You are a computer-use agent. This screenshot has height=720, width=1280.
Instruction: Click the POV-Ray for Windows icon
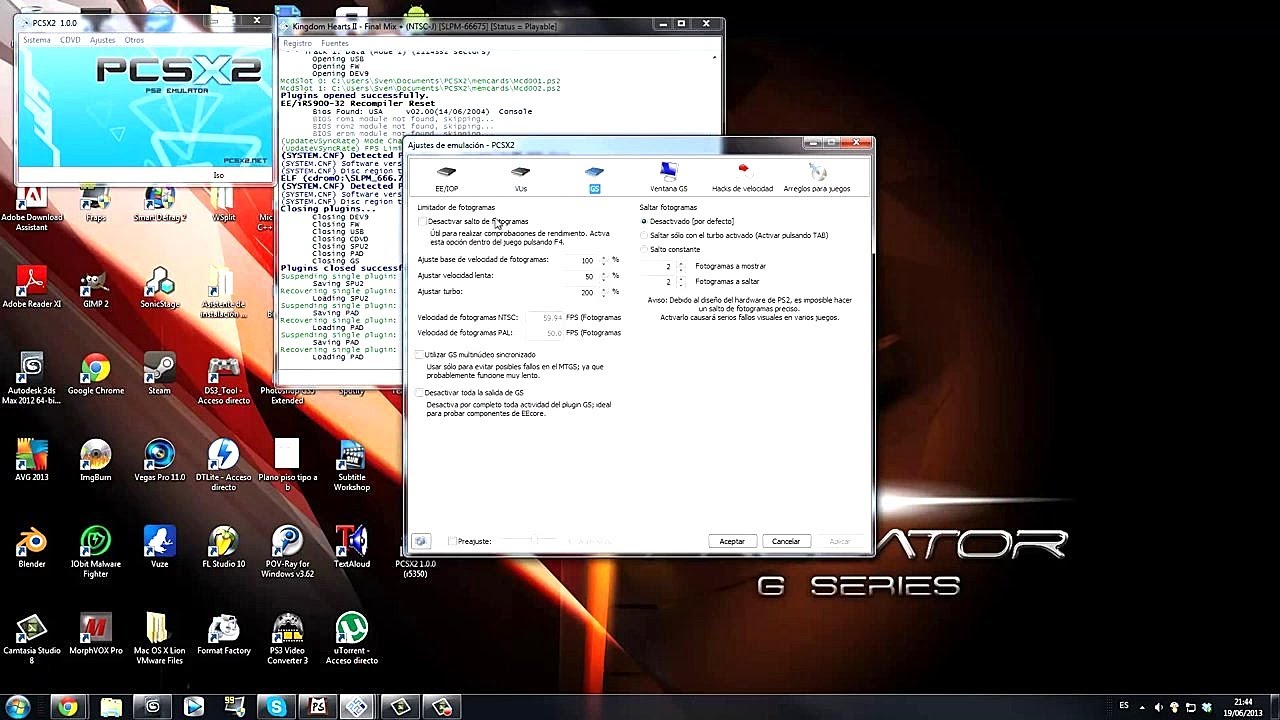(287, 552)
